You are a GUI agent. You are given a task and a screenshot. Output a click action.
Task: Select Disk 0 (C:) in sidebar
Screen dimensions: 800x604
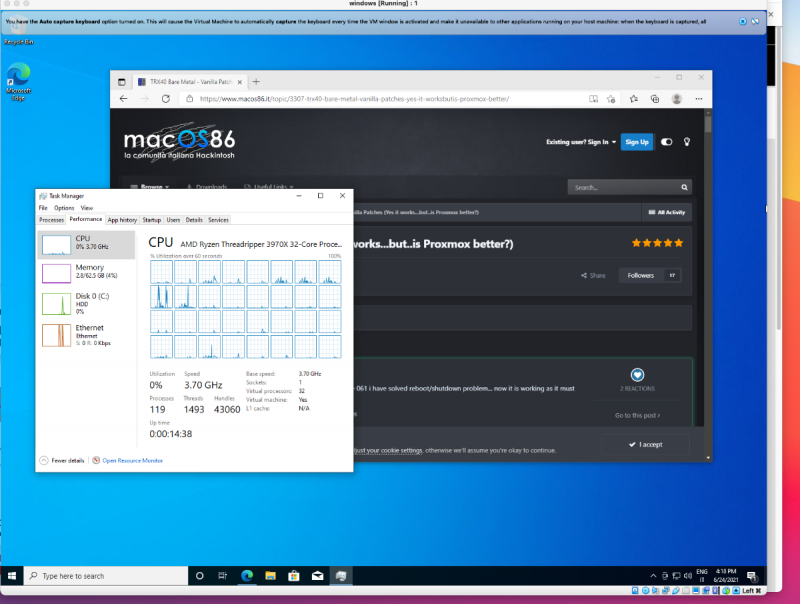(x=86, y=303)
